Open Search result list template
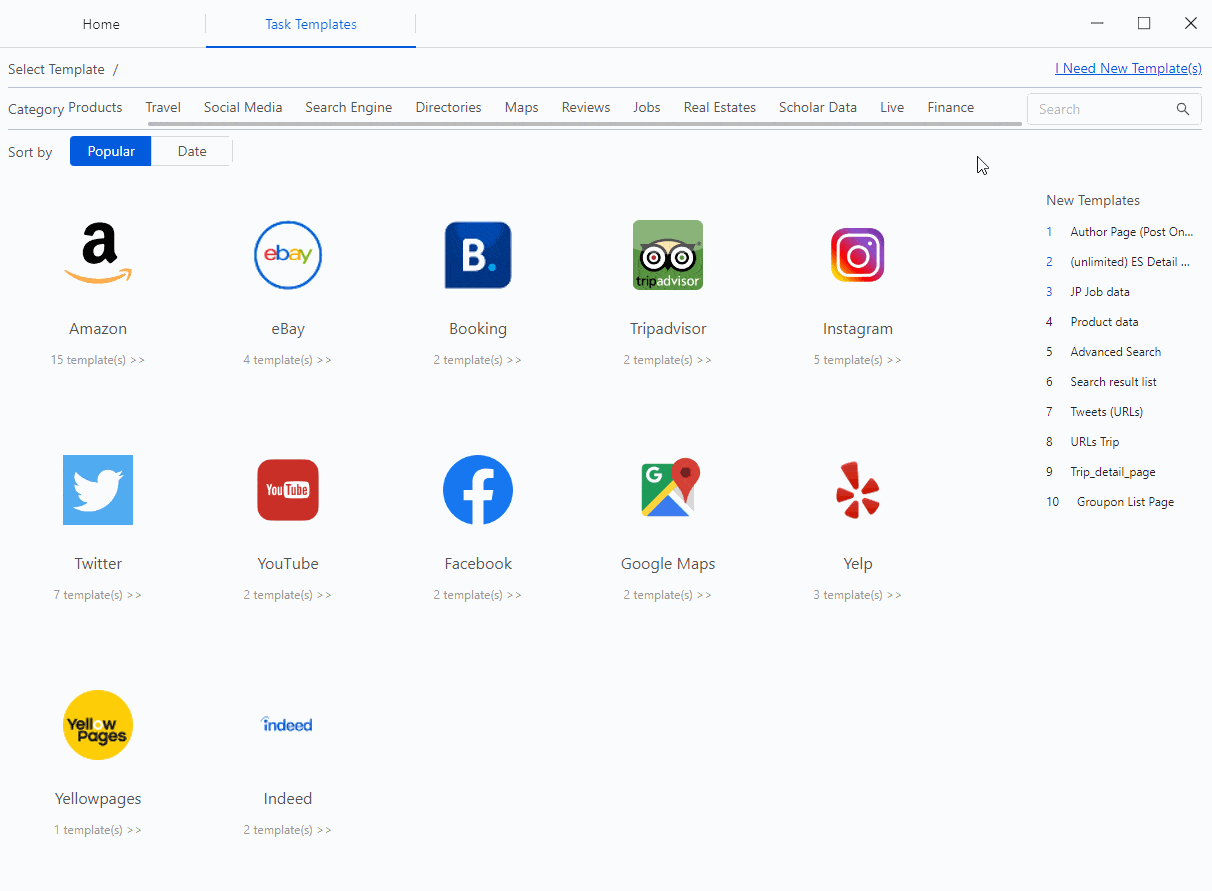 (1113, 382)
